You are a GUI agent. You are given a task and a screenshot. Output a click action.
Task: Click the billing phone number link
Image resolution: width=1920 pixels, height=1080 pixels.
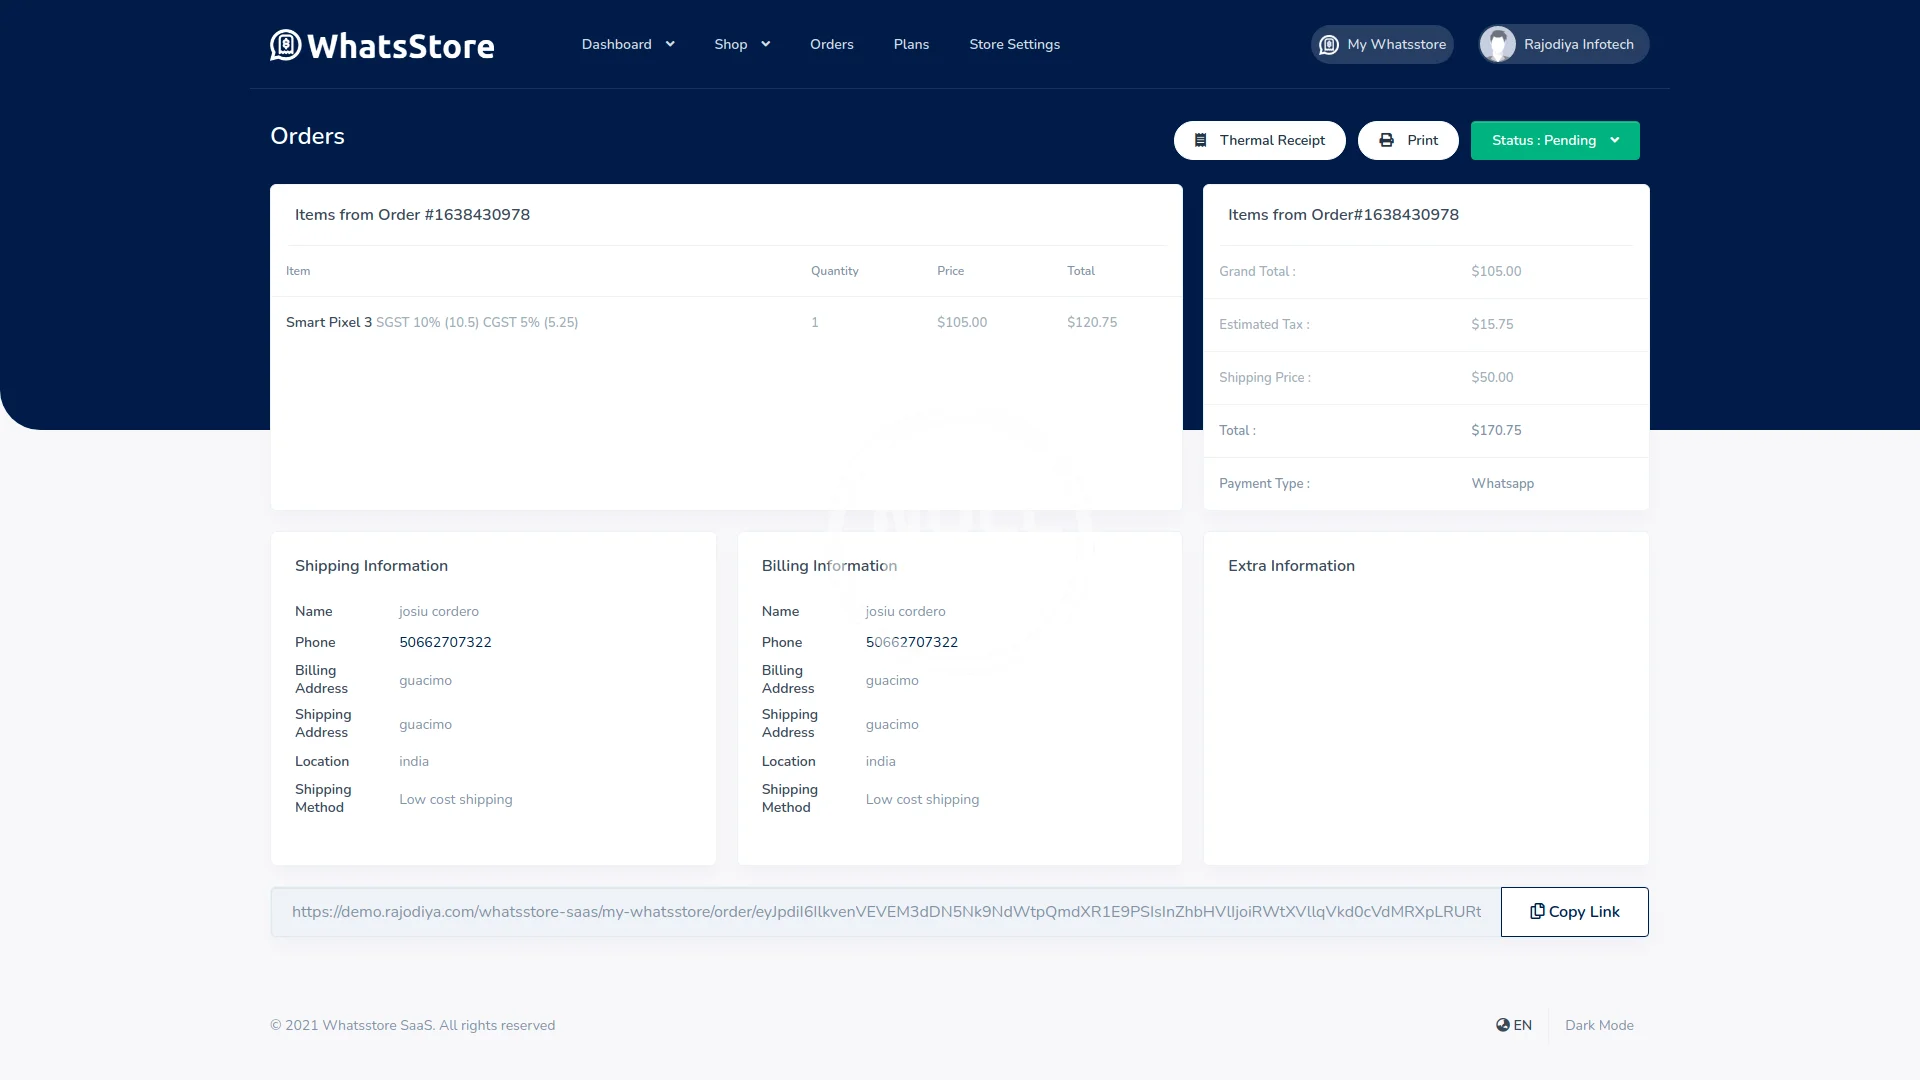click(911, 642)
